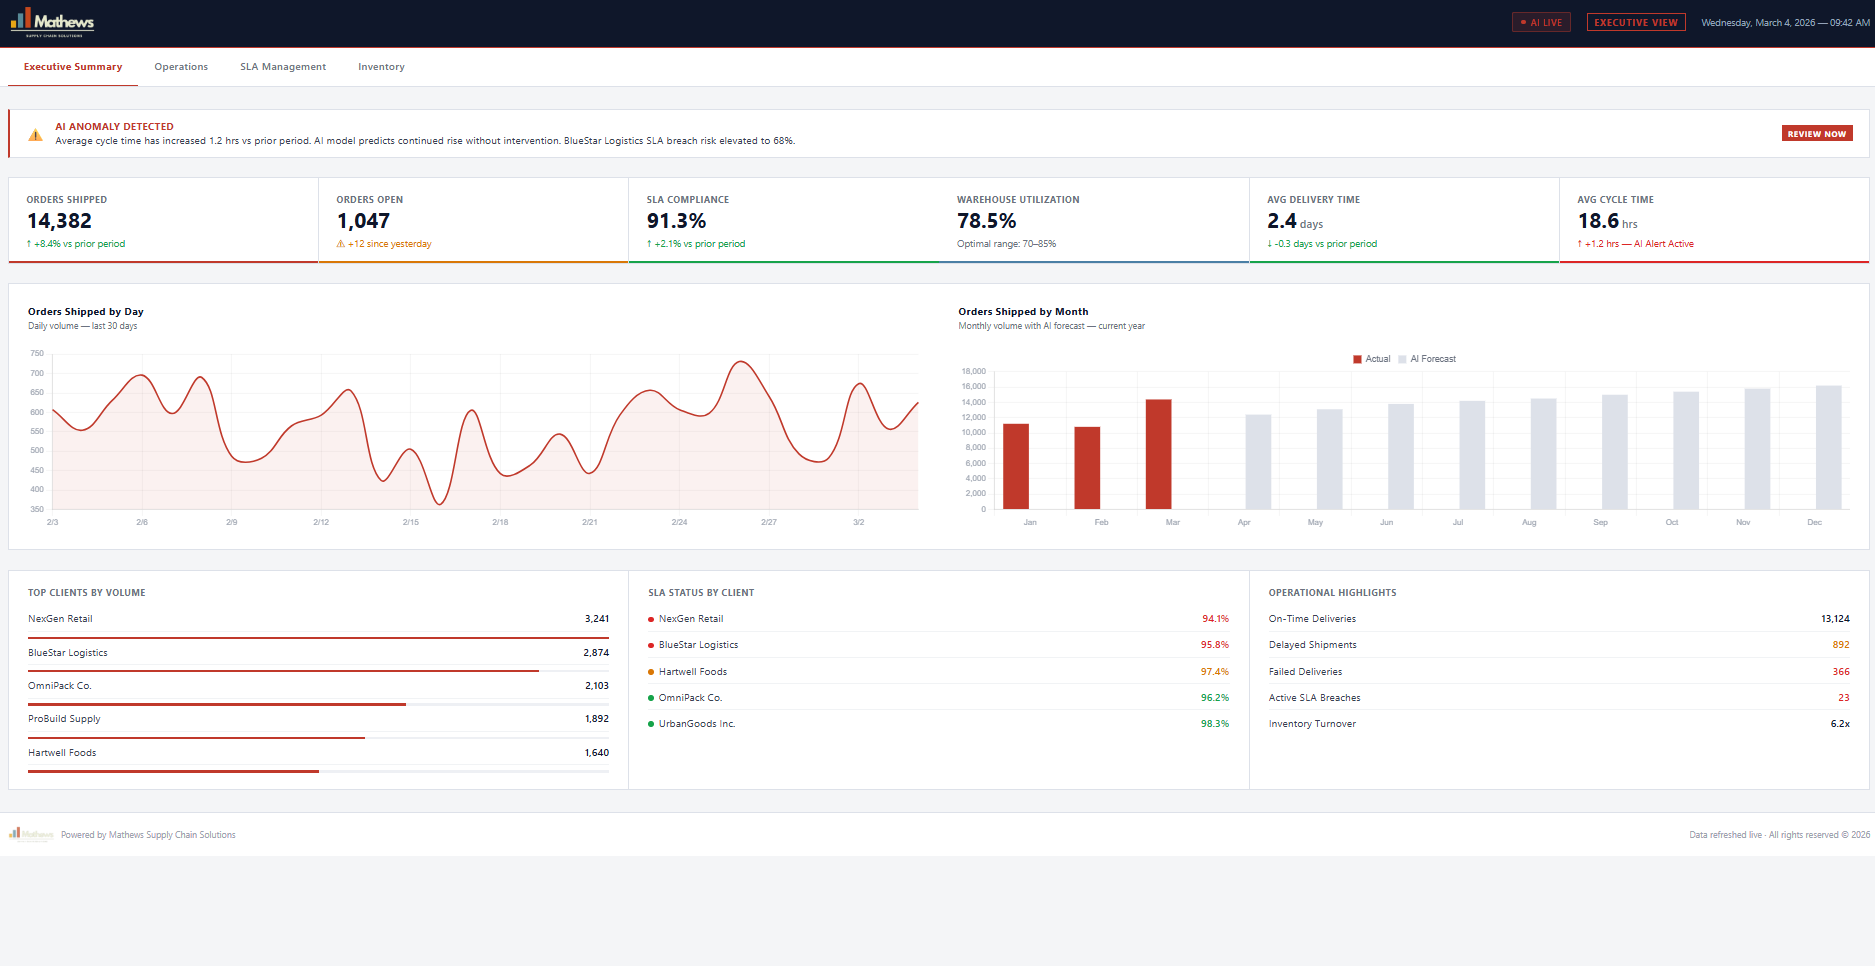Click the 'AI Anomaly Detected' heading
Screen dimensions: 1875x966
coord(114,127)
